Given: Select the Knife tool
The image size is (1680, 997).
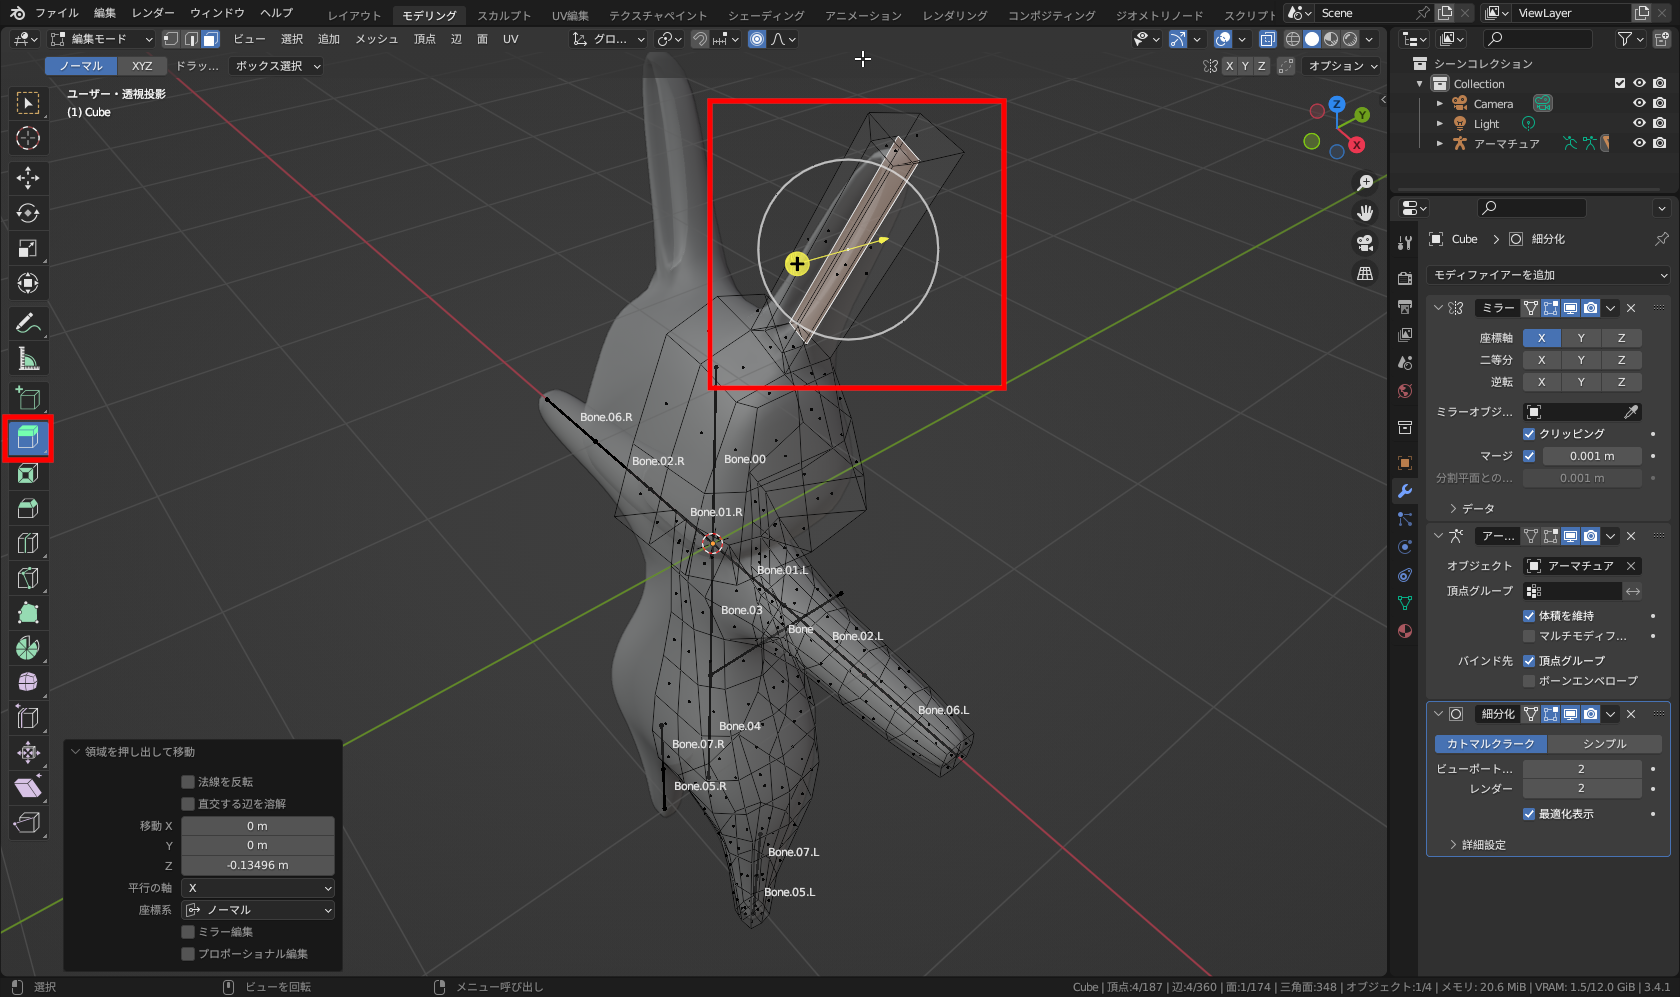Looking at the screenshot, I should pos(28,578).
